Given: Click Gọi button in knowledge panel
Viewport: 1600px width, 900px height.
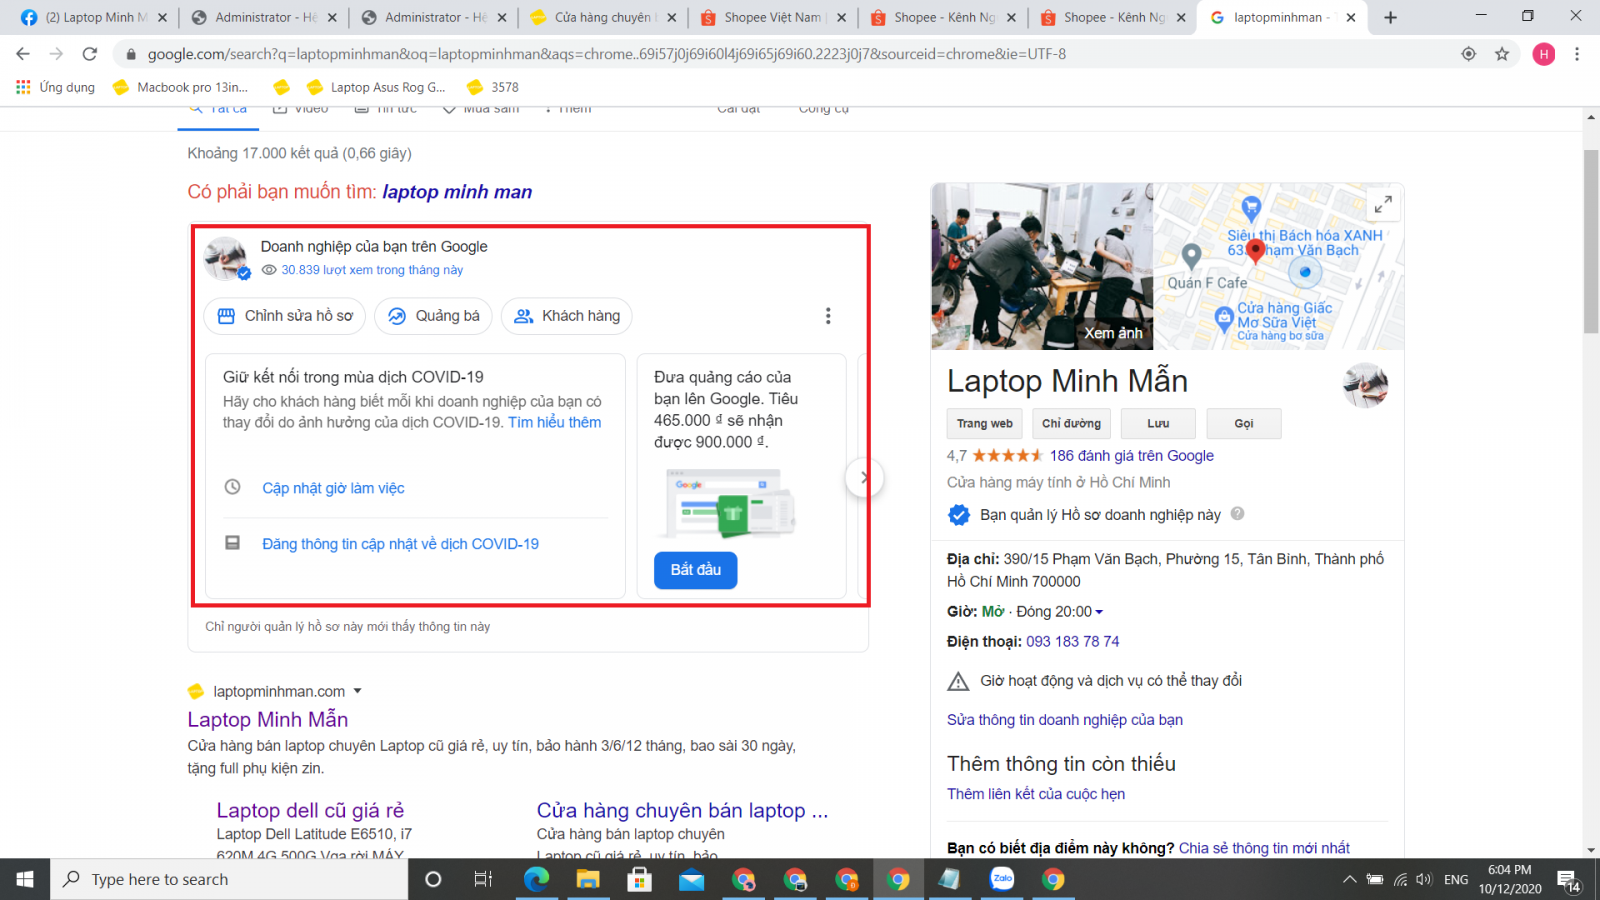Looking at the screenshot, I should coord(1244,424).
